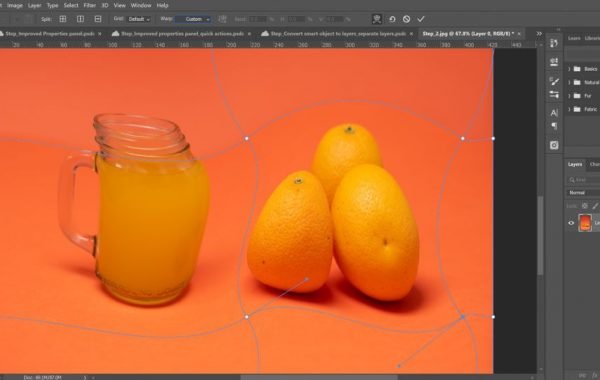Select the horizontal split warp icon
Screen dimensions: 600x380
point(98,19)
